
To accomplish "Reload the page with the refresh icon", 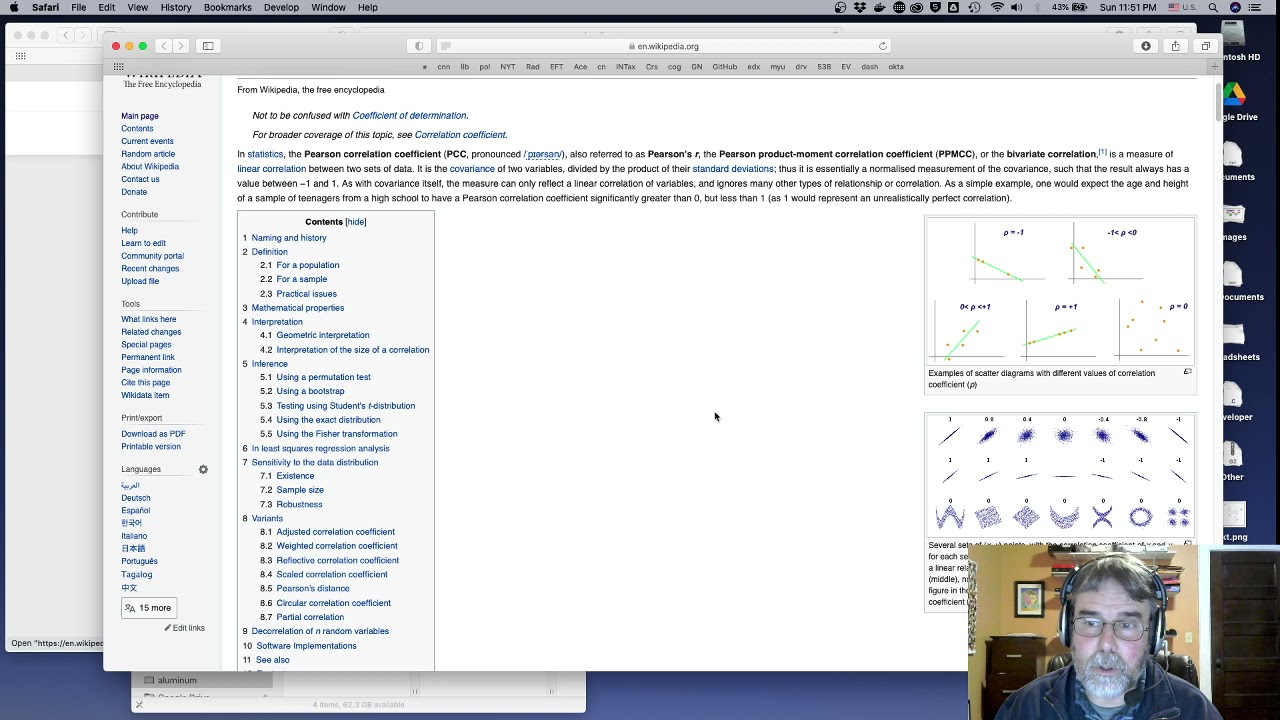I will [883, 46].
